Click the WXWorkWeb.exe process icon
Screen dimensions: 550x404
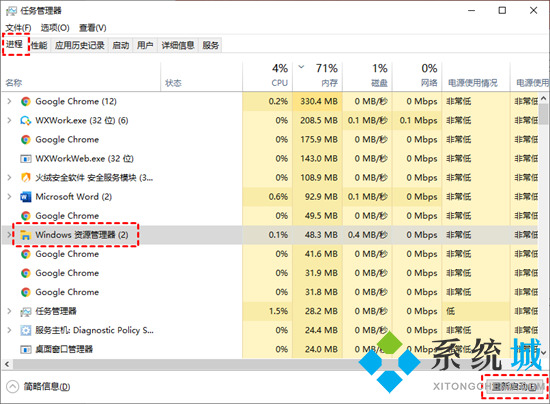click(x=26, y=159)
